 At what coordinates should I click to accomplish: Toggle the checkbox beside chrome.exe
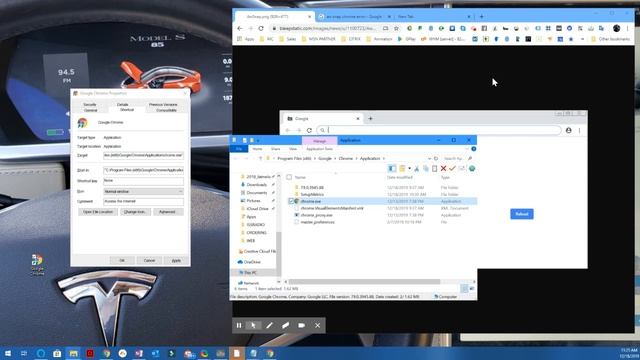click(x=291, y=201)
